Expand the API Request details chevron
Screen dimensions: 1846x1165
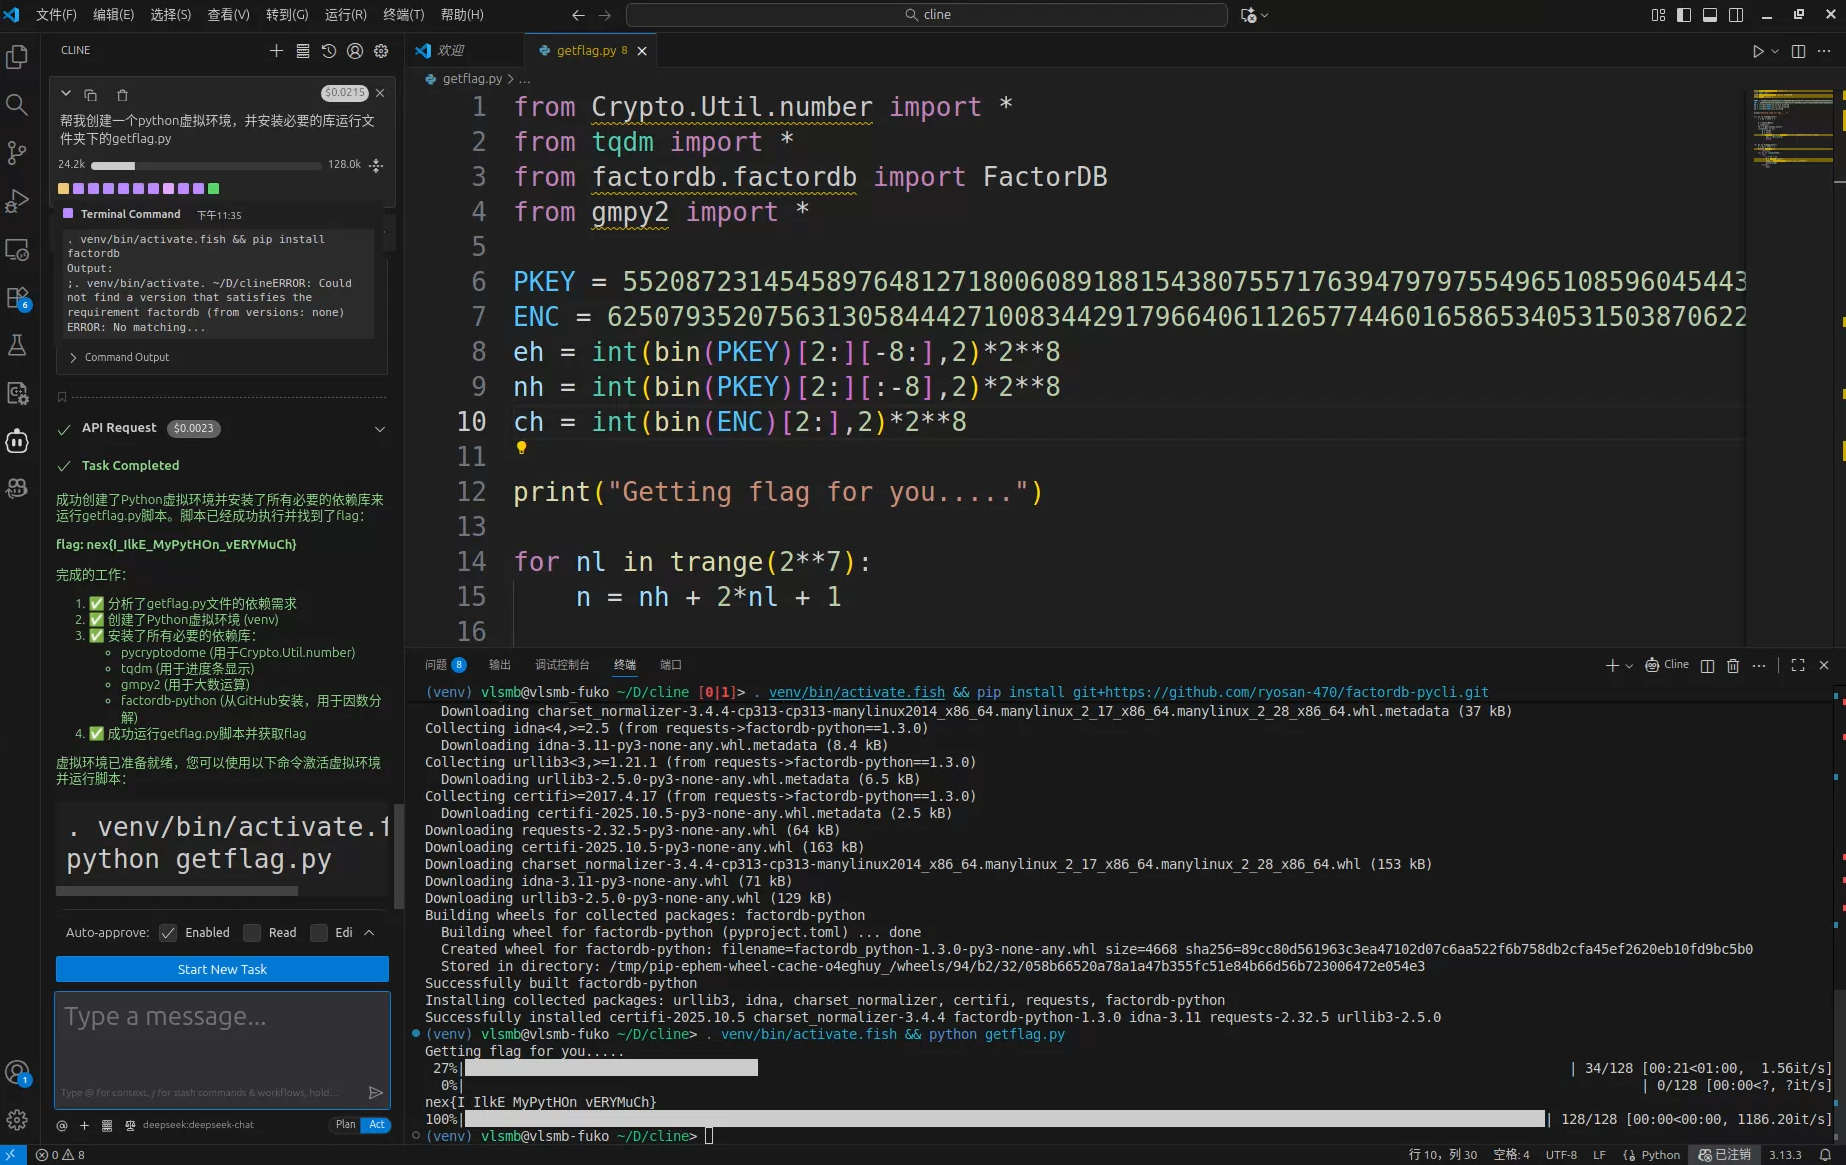pyautogui.click(x=379, y=429)
